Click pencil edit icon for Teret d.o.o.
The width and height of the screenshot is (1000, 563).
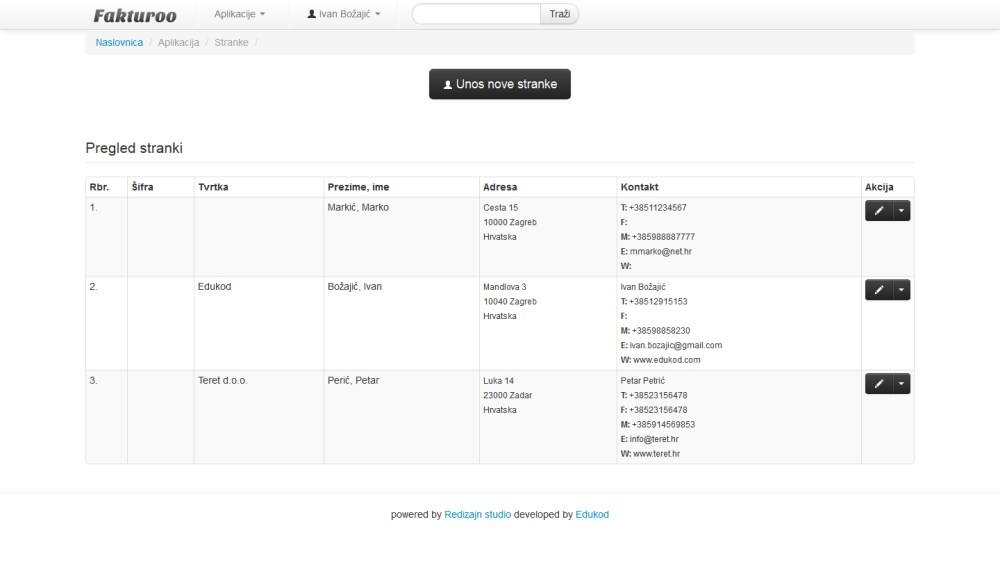(879, 384)
